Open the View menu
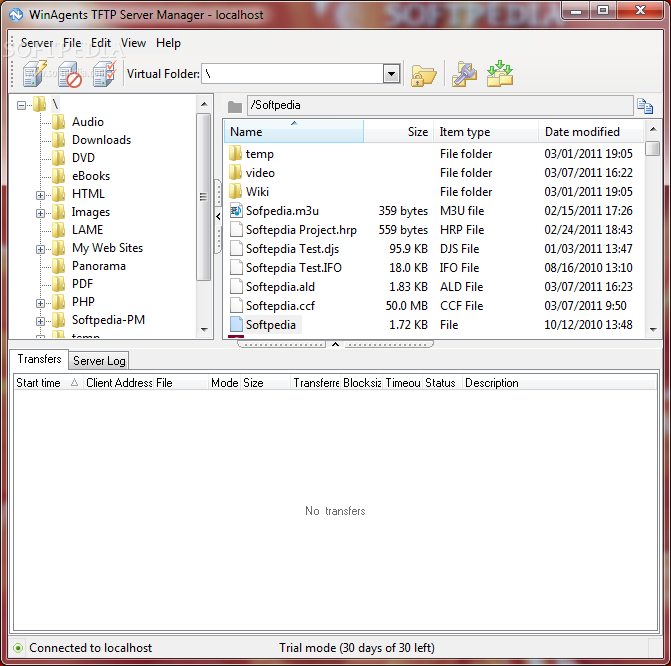This screenshot has width=671, height=666. (x=133, y=43)
